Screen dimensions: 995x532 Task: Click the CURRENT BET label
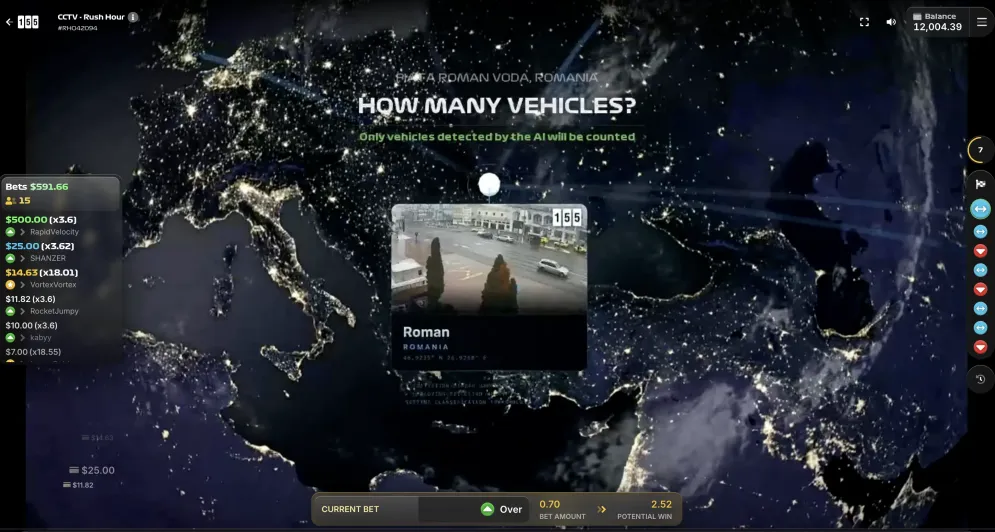pos(350,509)
